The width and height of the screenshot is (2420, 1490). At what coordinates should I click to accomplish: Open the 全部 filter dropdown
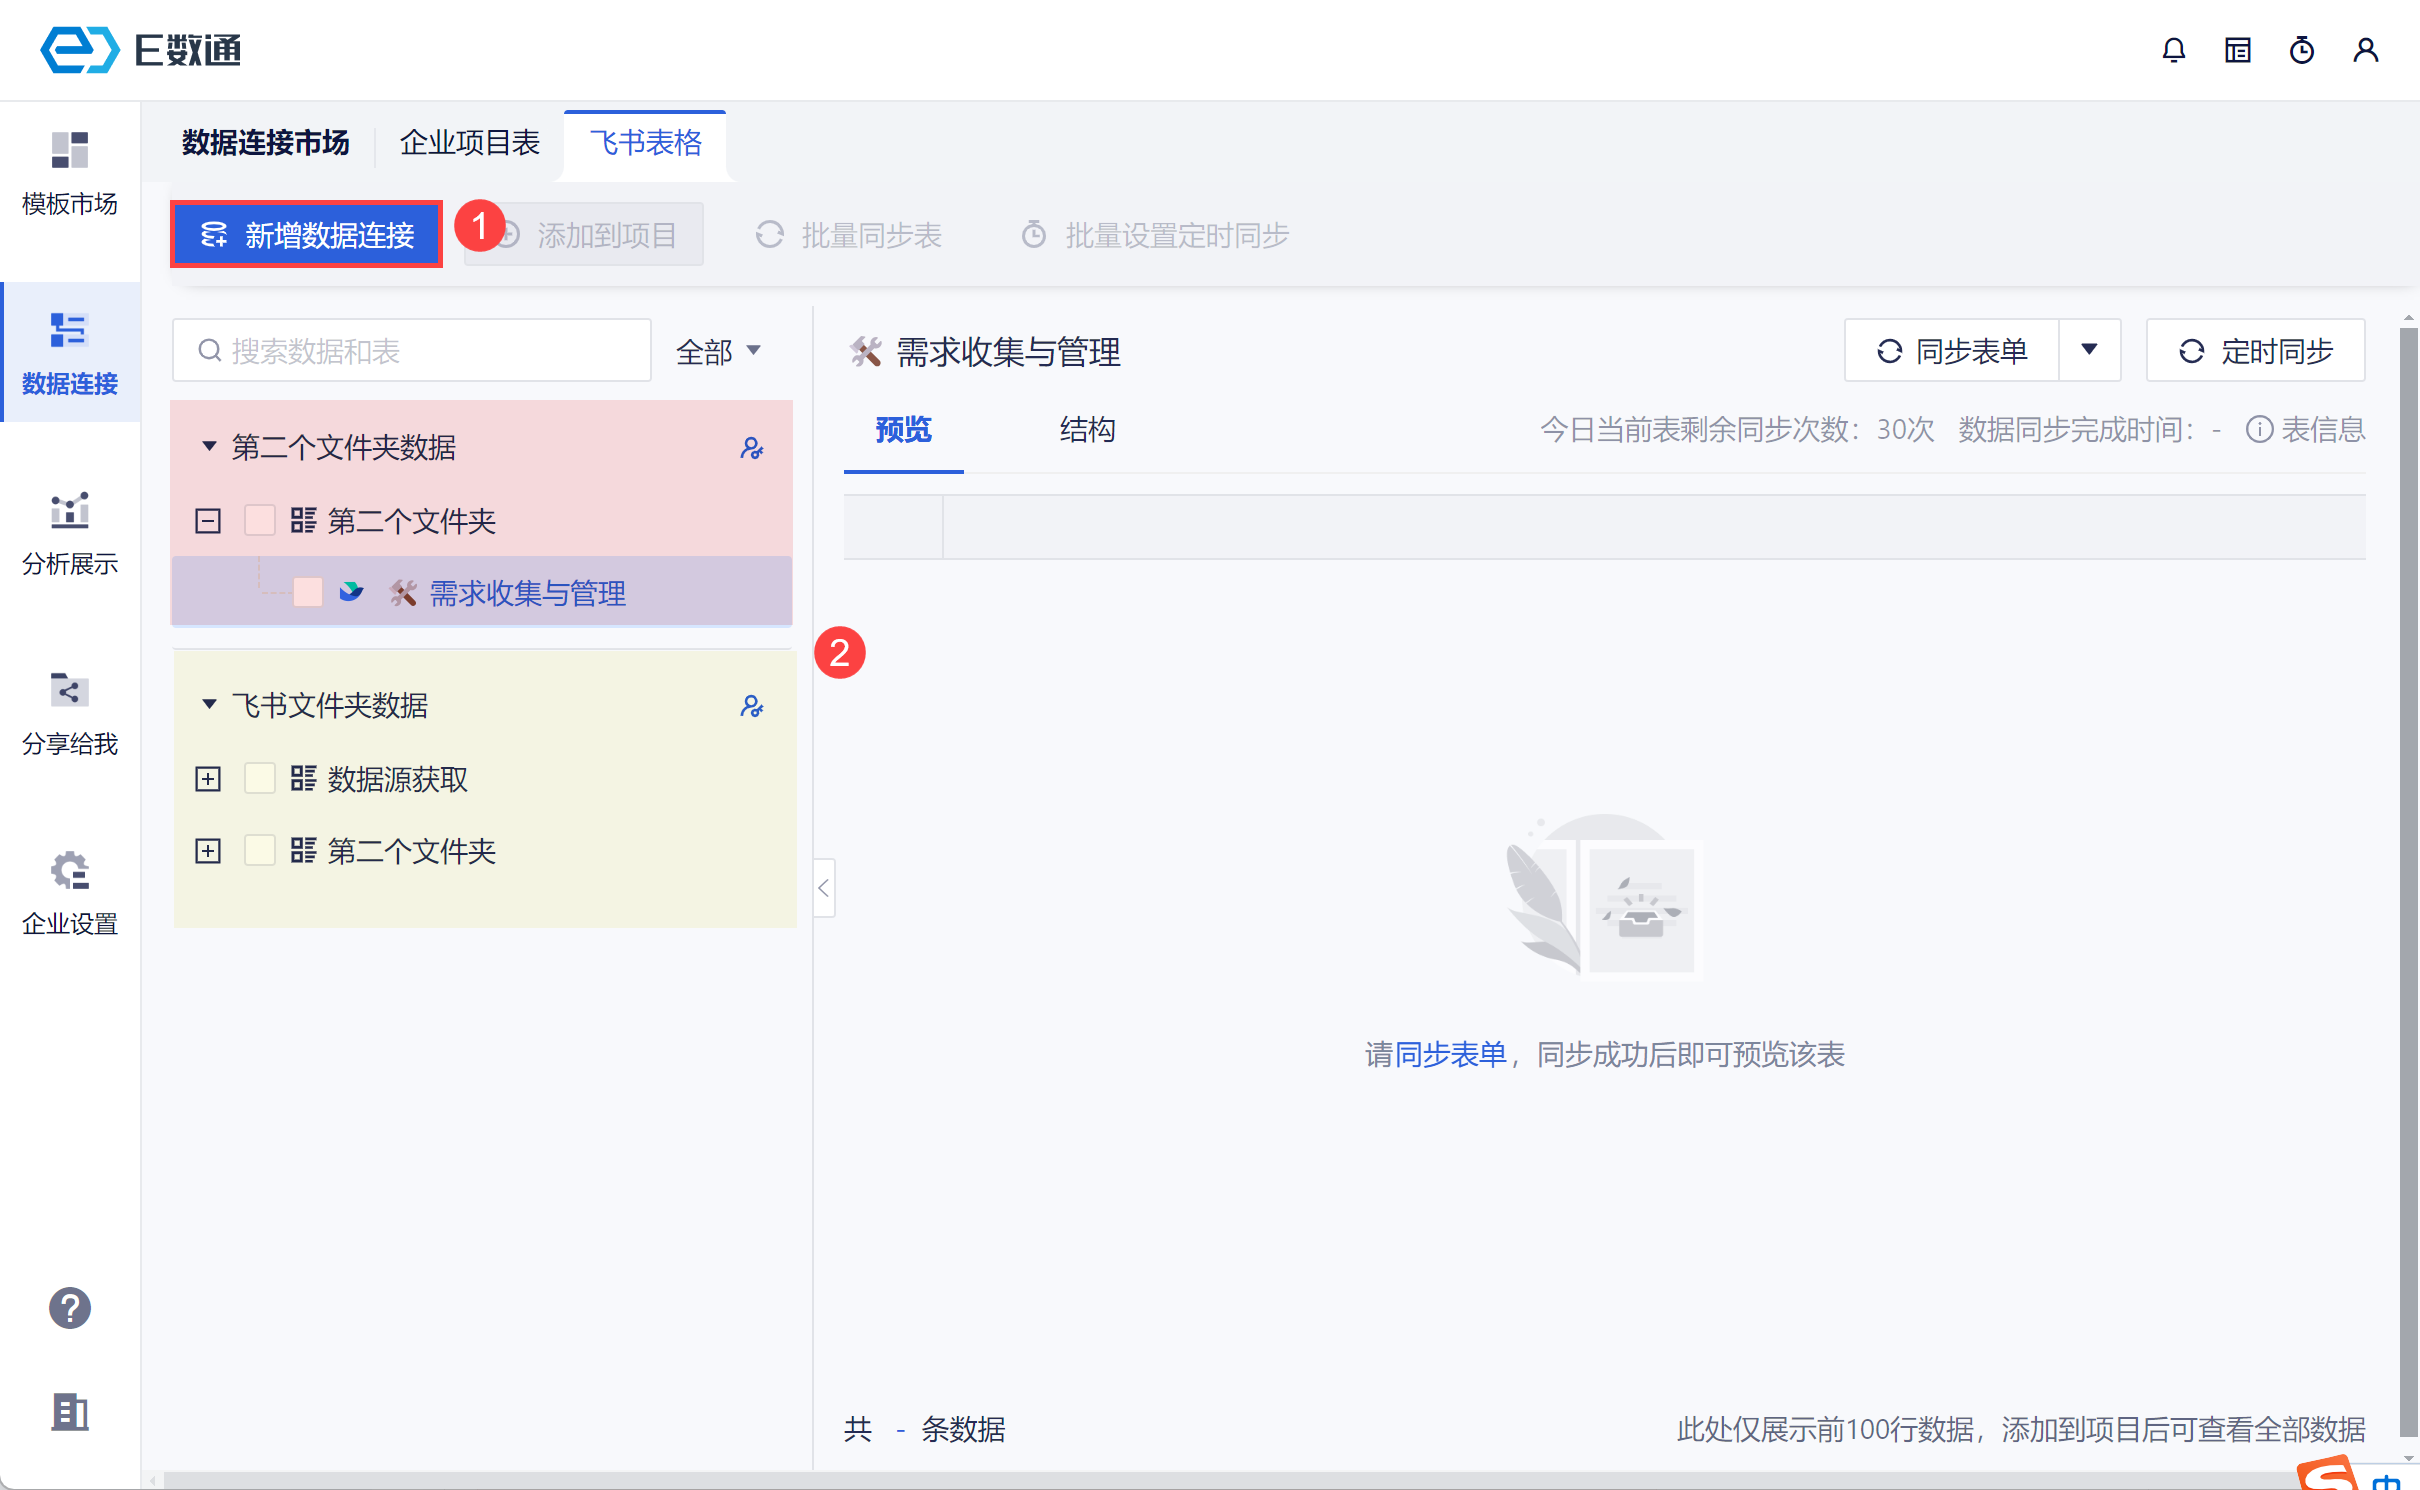tap(718, 351)
